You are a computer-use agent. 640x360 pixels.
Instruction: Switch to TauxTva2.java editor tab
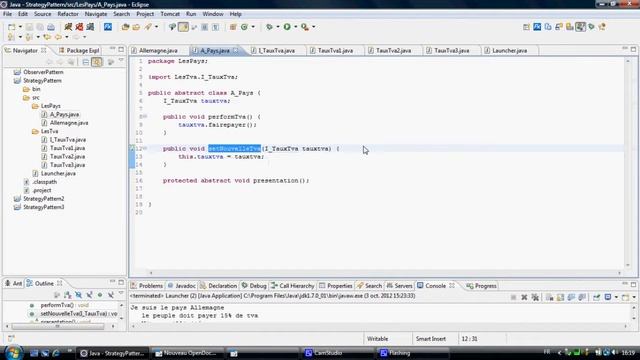pyautogui.click(x=393, y=51)
